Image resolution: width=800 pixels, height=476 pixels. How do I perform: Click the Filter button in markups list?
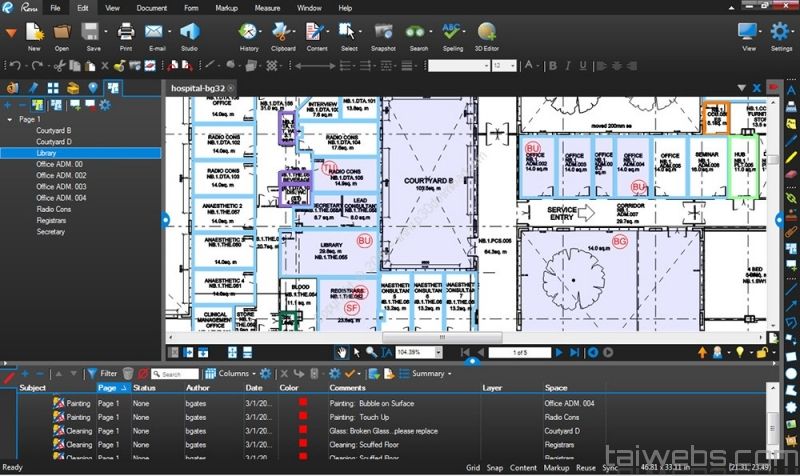[x=102, y=374]
